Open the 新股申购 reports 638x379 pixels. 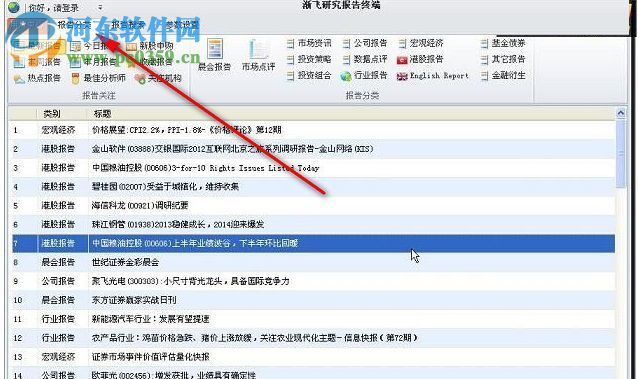pos(150,46)
